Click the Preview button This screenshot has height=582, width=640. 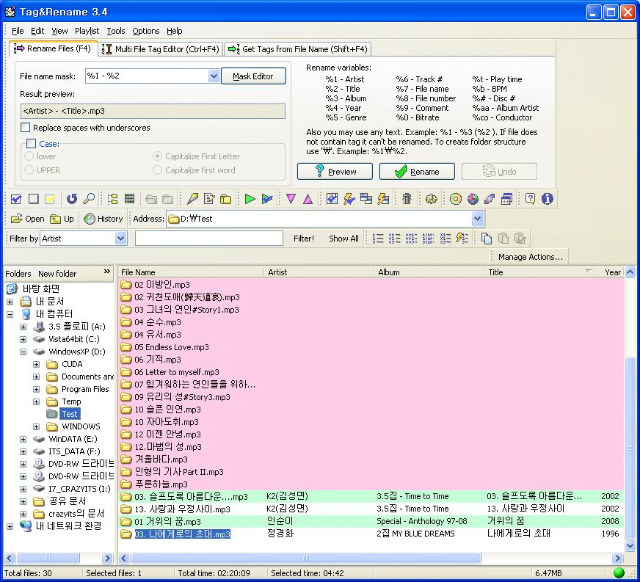[335, 171]
